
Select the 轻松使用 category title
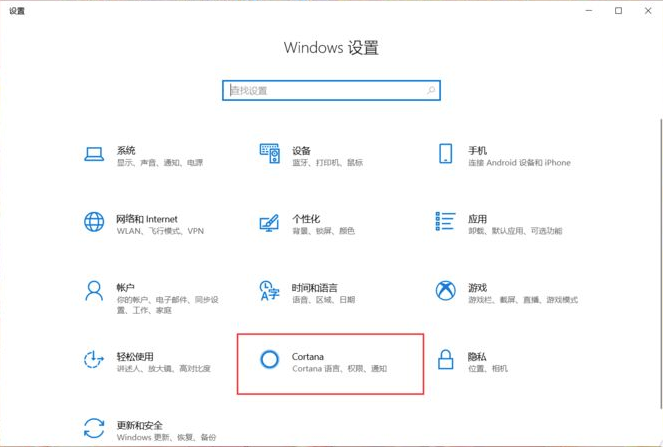135,357
